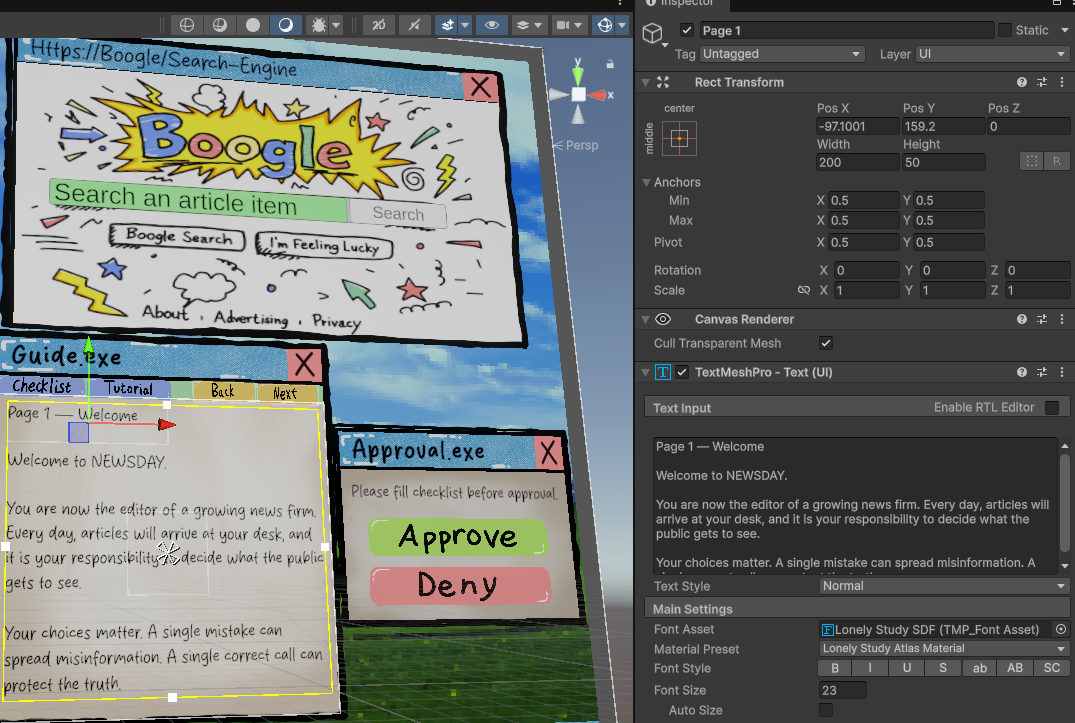The width and height of the screenshot is (1075, 723).
Task: Toggle scene visibility eye in toolbar
Action: [x=492, y=25]
